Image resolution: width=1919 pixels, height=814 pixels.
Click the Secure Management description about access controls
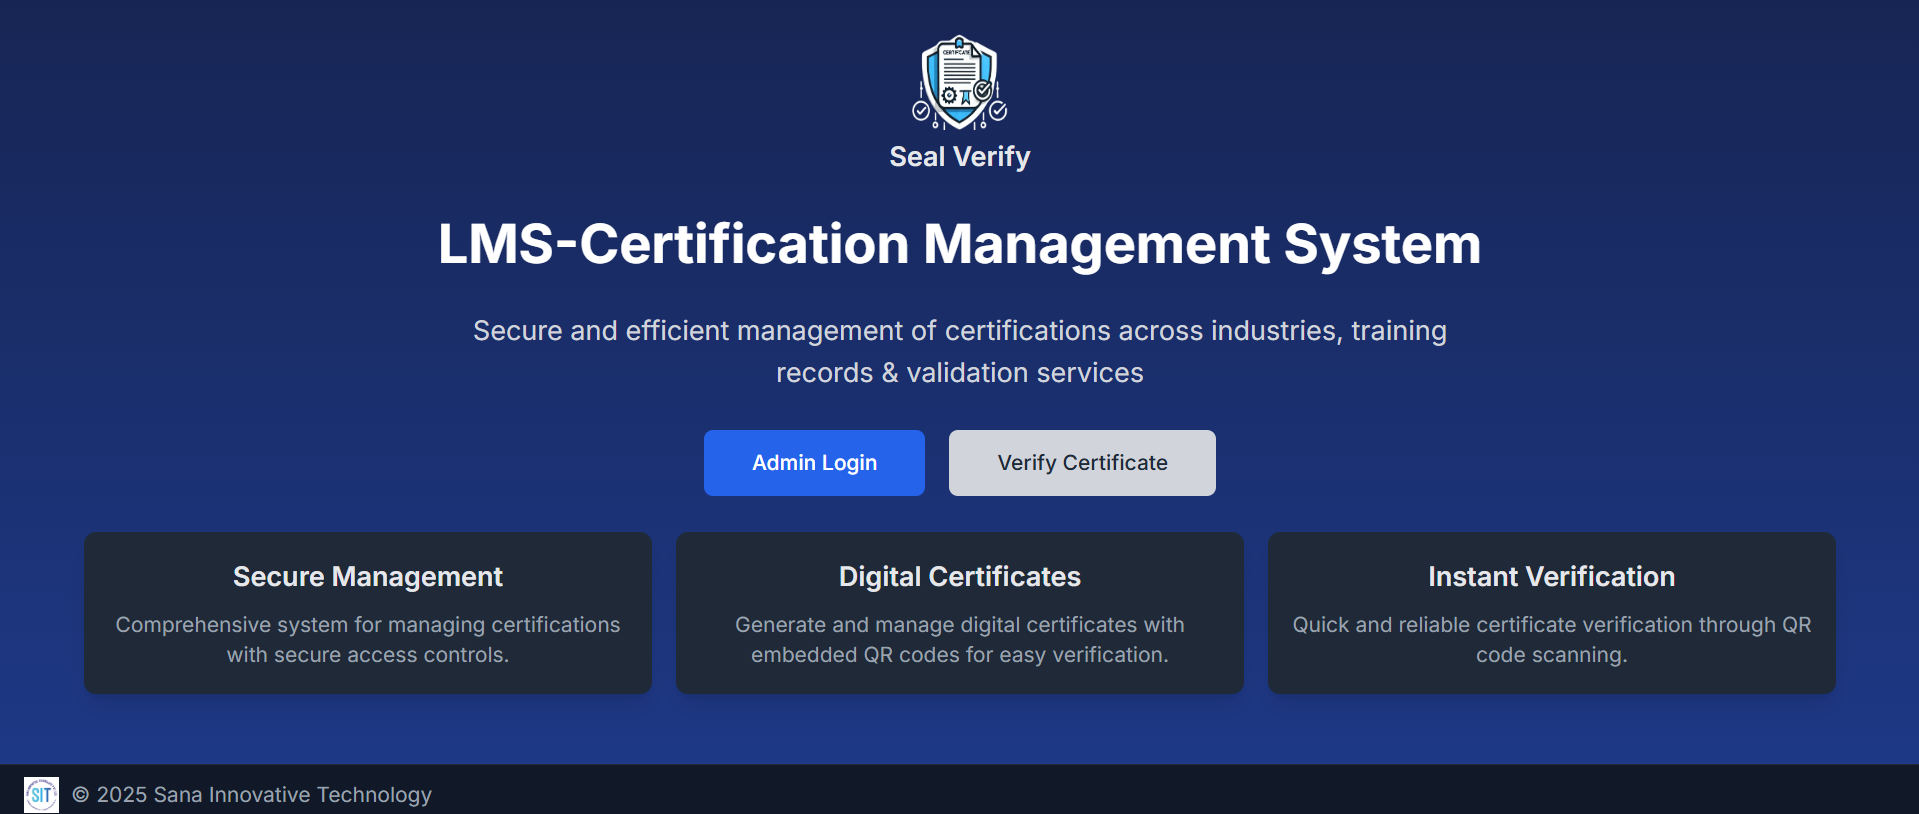coord(367,639)
